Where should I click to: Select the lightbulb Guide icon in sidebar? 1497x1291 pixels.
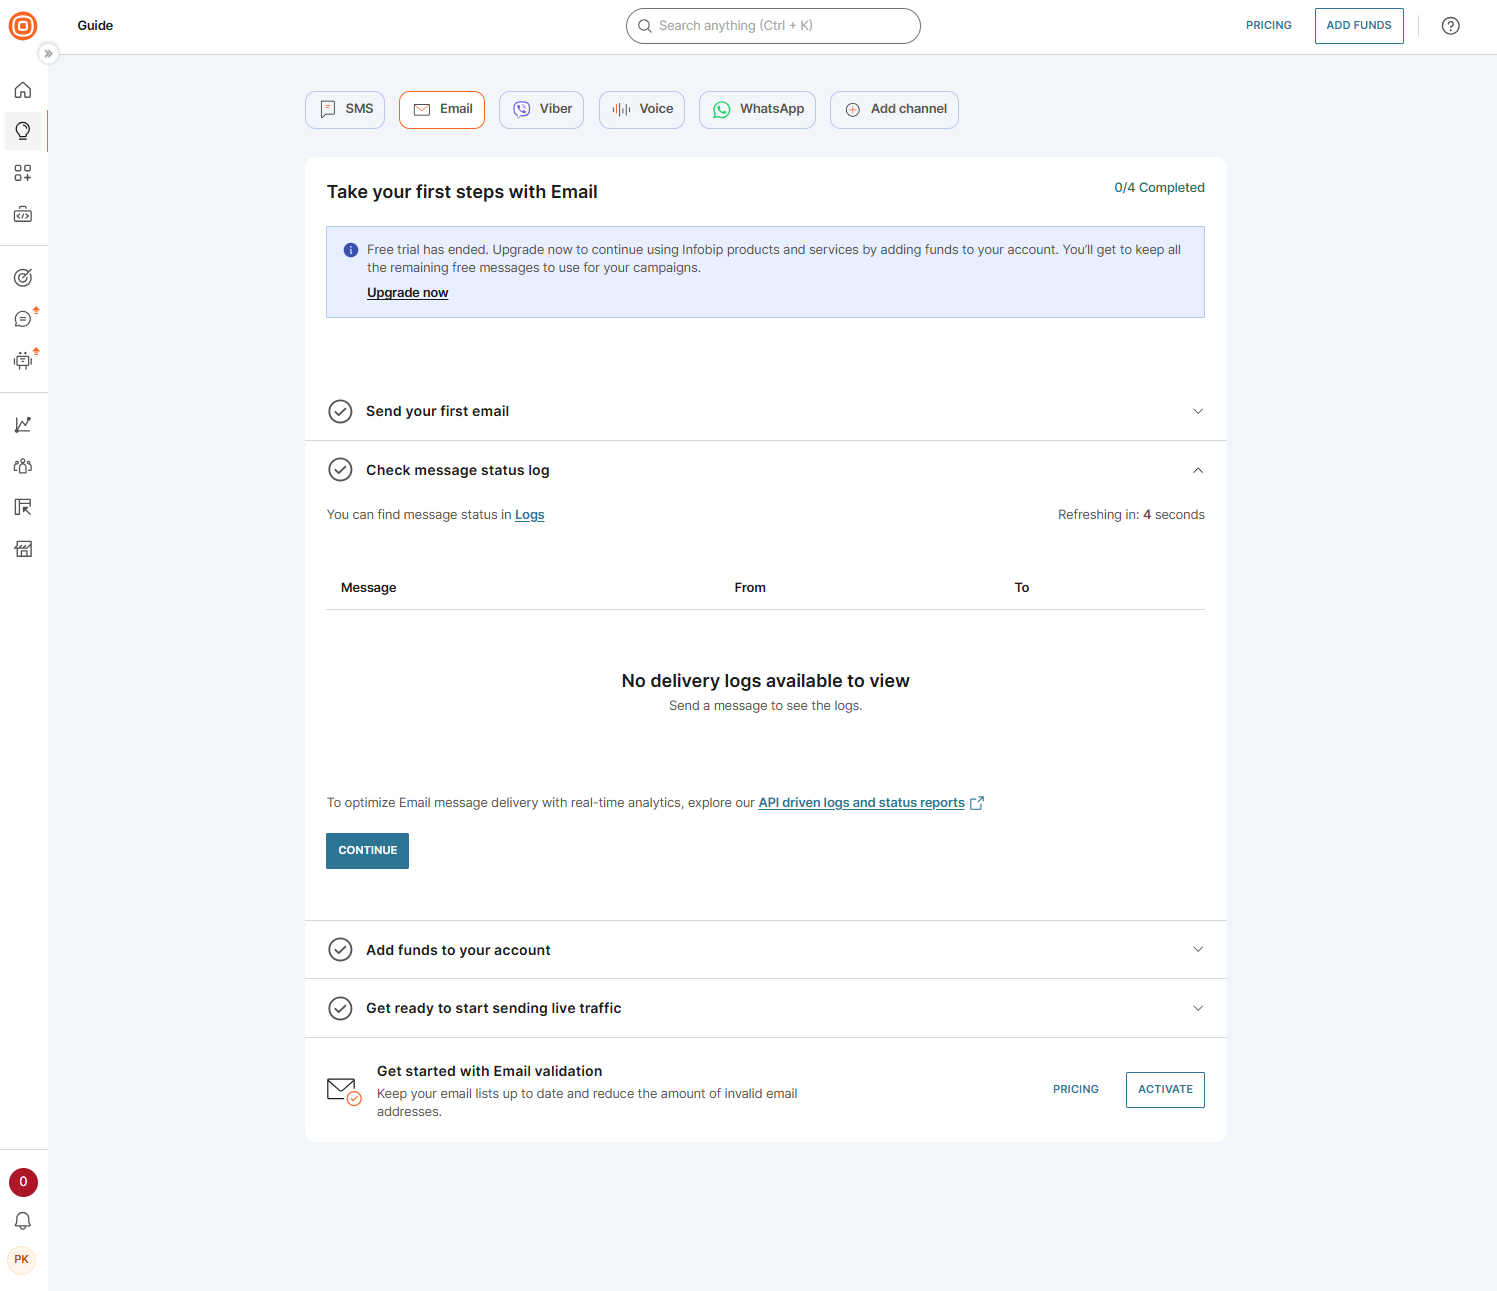click(x=23, y=131)
